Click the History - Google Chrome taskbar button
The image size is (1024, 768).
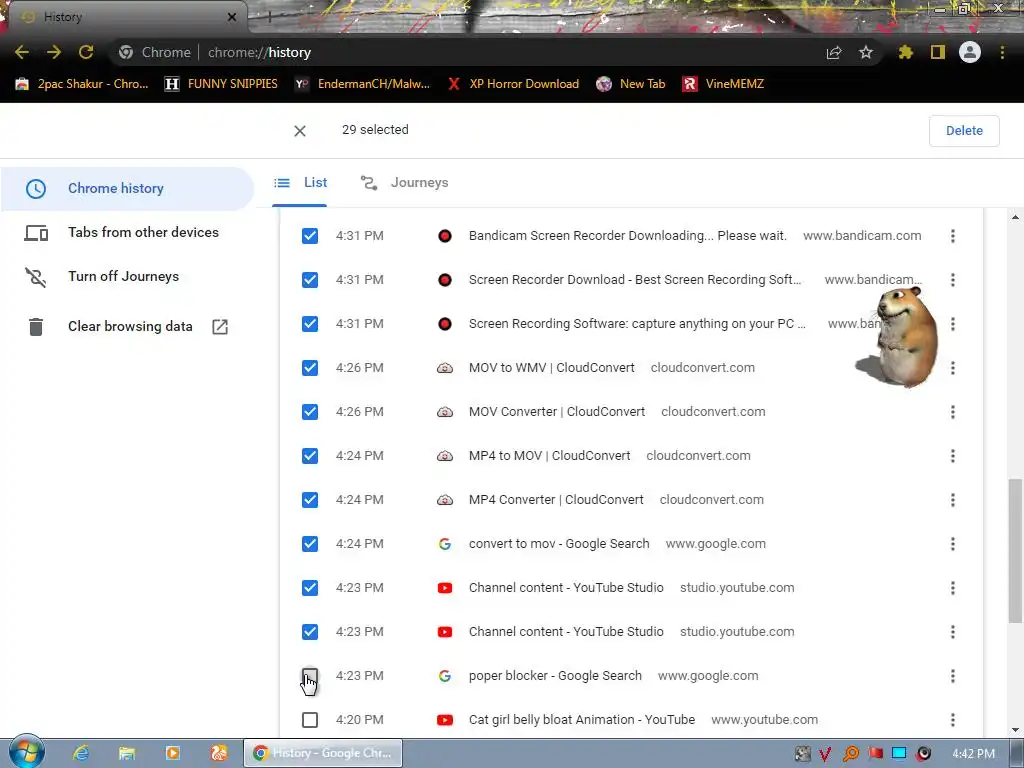[323, 753]
